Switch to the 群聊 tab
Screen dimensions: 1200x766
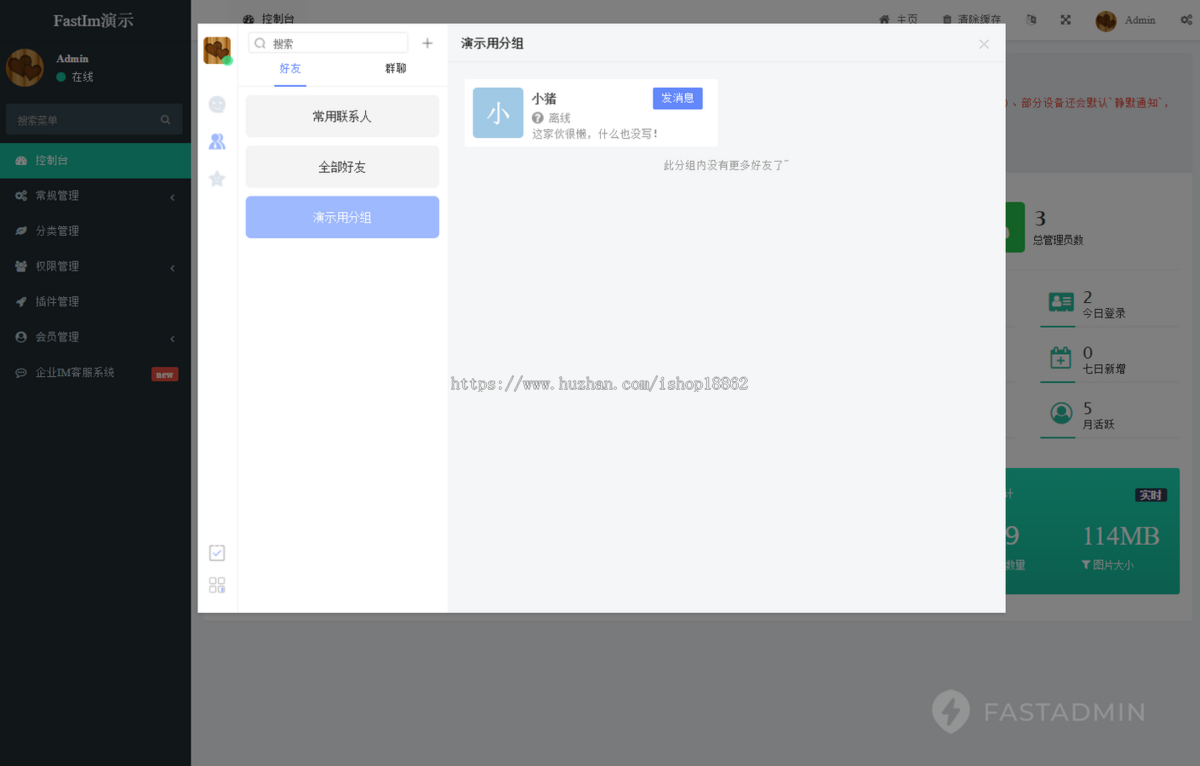[x=396, y=68]
